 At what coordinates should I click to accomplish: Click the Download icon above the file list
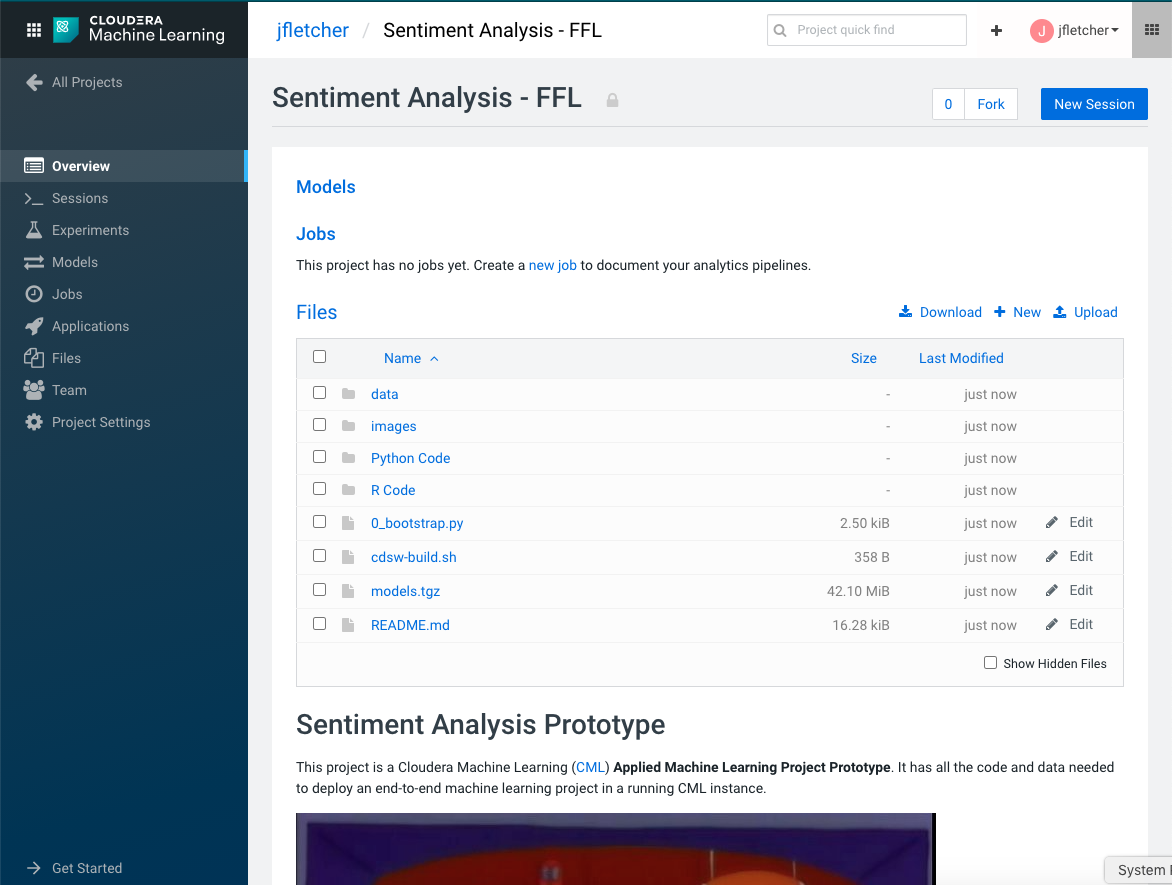(905, 312)
